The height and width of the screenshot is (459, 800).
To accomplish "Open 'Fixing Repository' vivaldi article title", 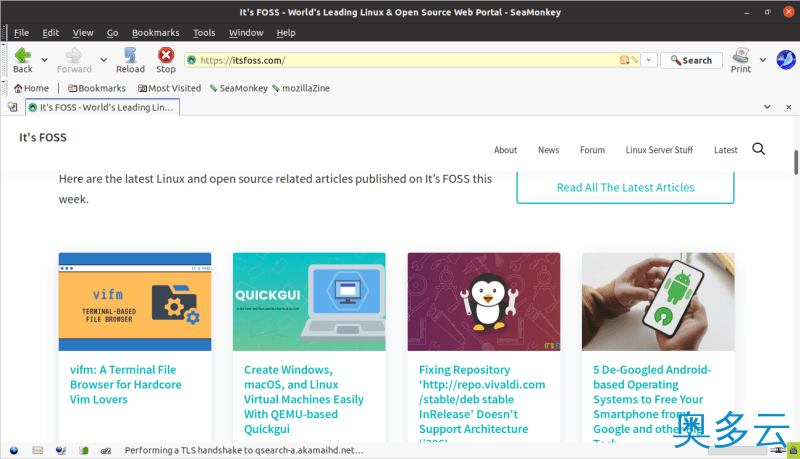I will point(482,403).
